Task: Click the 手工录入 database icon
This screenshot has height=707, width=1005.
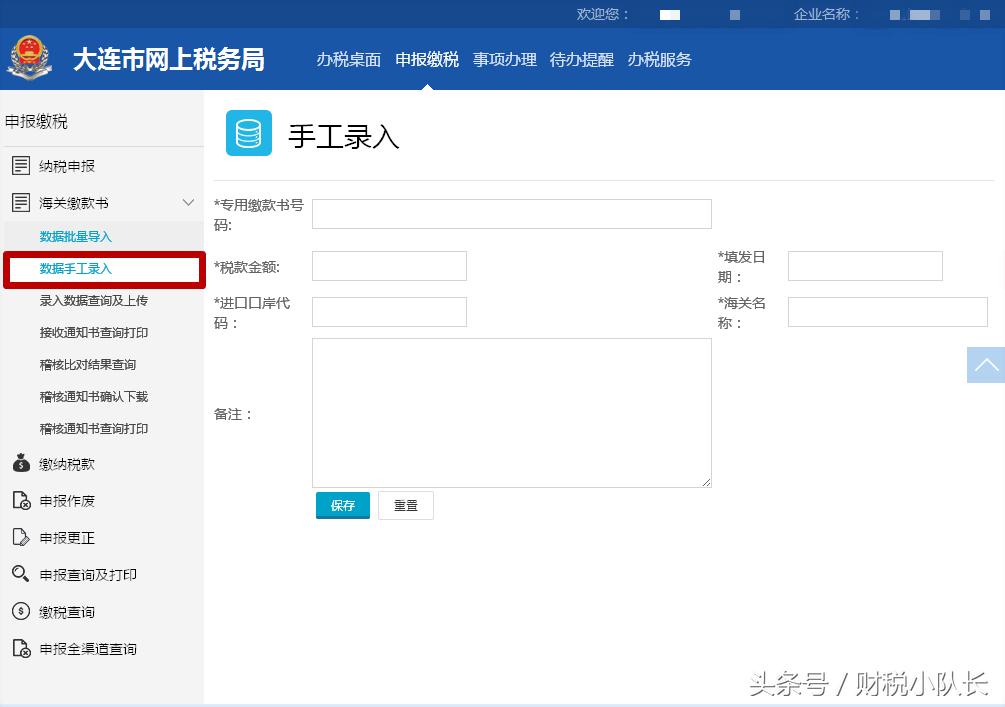Action: click(x=248, y=132)
